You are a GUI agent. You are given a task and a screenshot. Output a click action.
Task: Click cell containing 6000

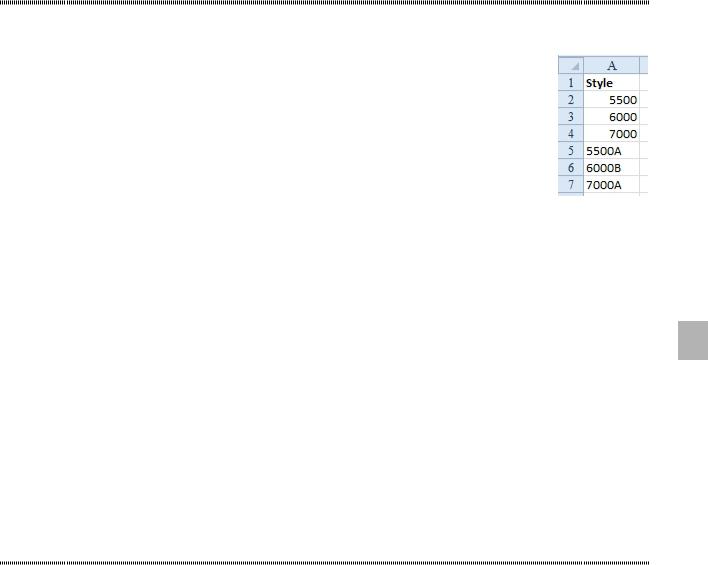(x=612, y=117)
